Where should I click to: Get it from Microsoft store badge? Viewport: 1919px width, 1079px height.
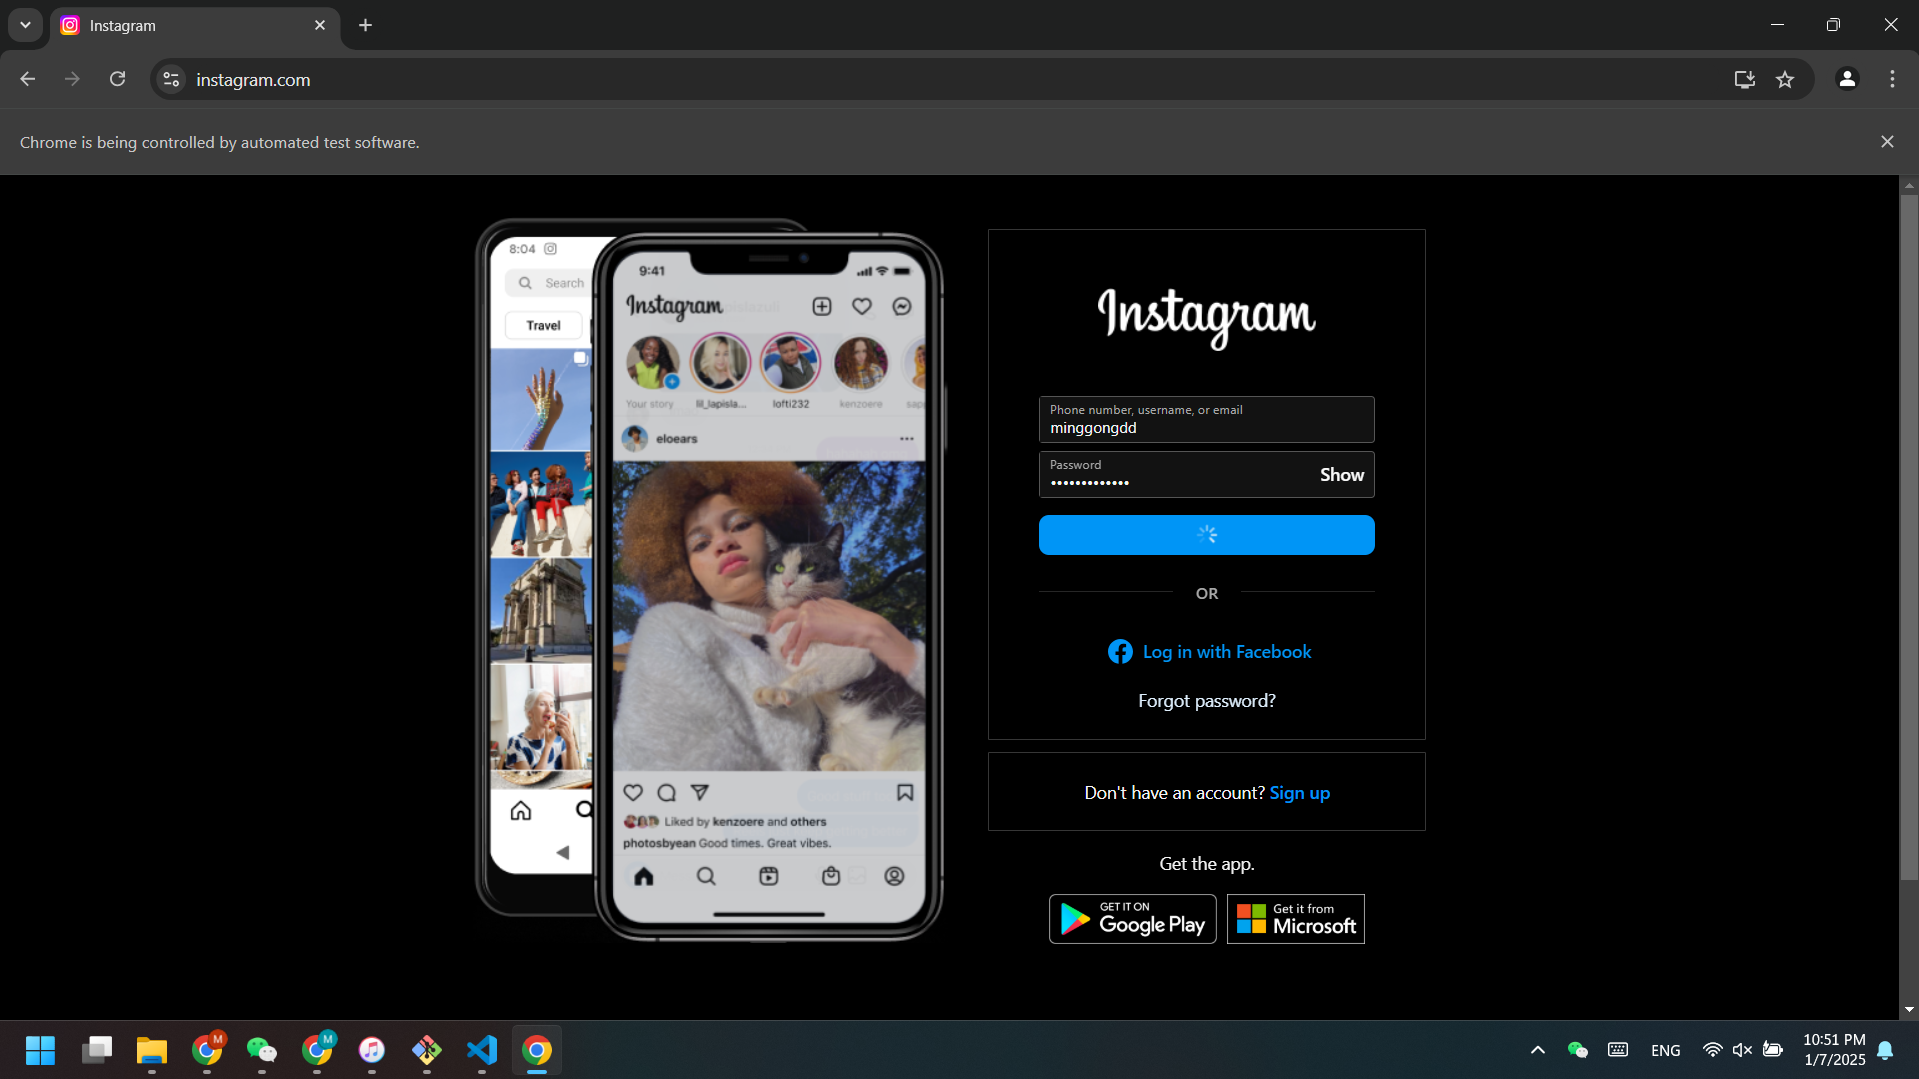coord(1295,919)
